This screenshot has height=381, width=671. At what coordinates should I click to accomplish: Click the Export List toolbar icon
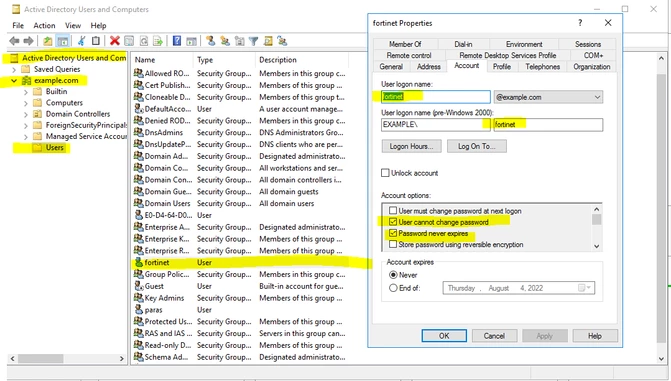click(158, 41)
